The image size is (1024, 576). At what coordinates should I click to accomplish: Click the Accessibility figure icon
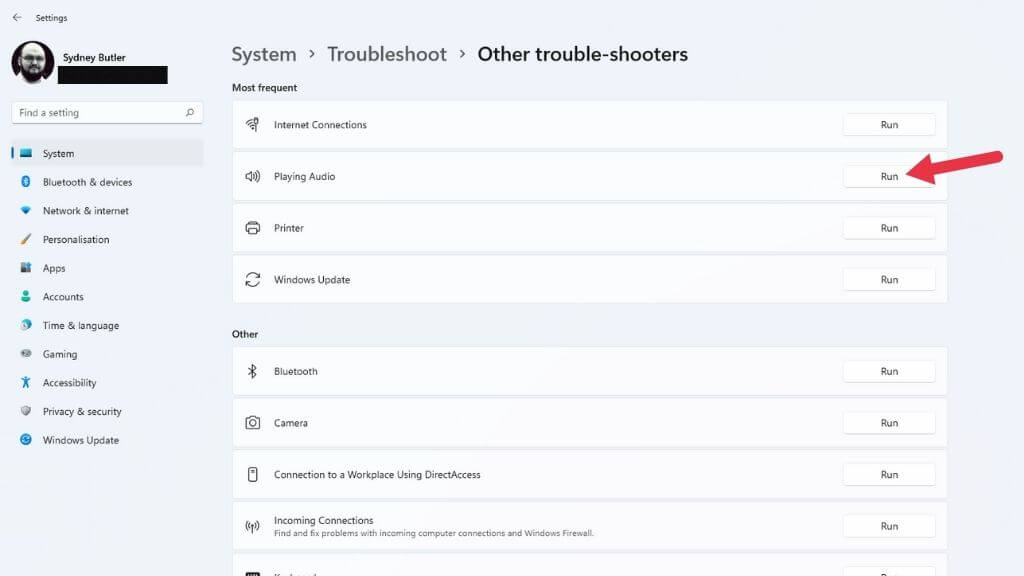26,383
